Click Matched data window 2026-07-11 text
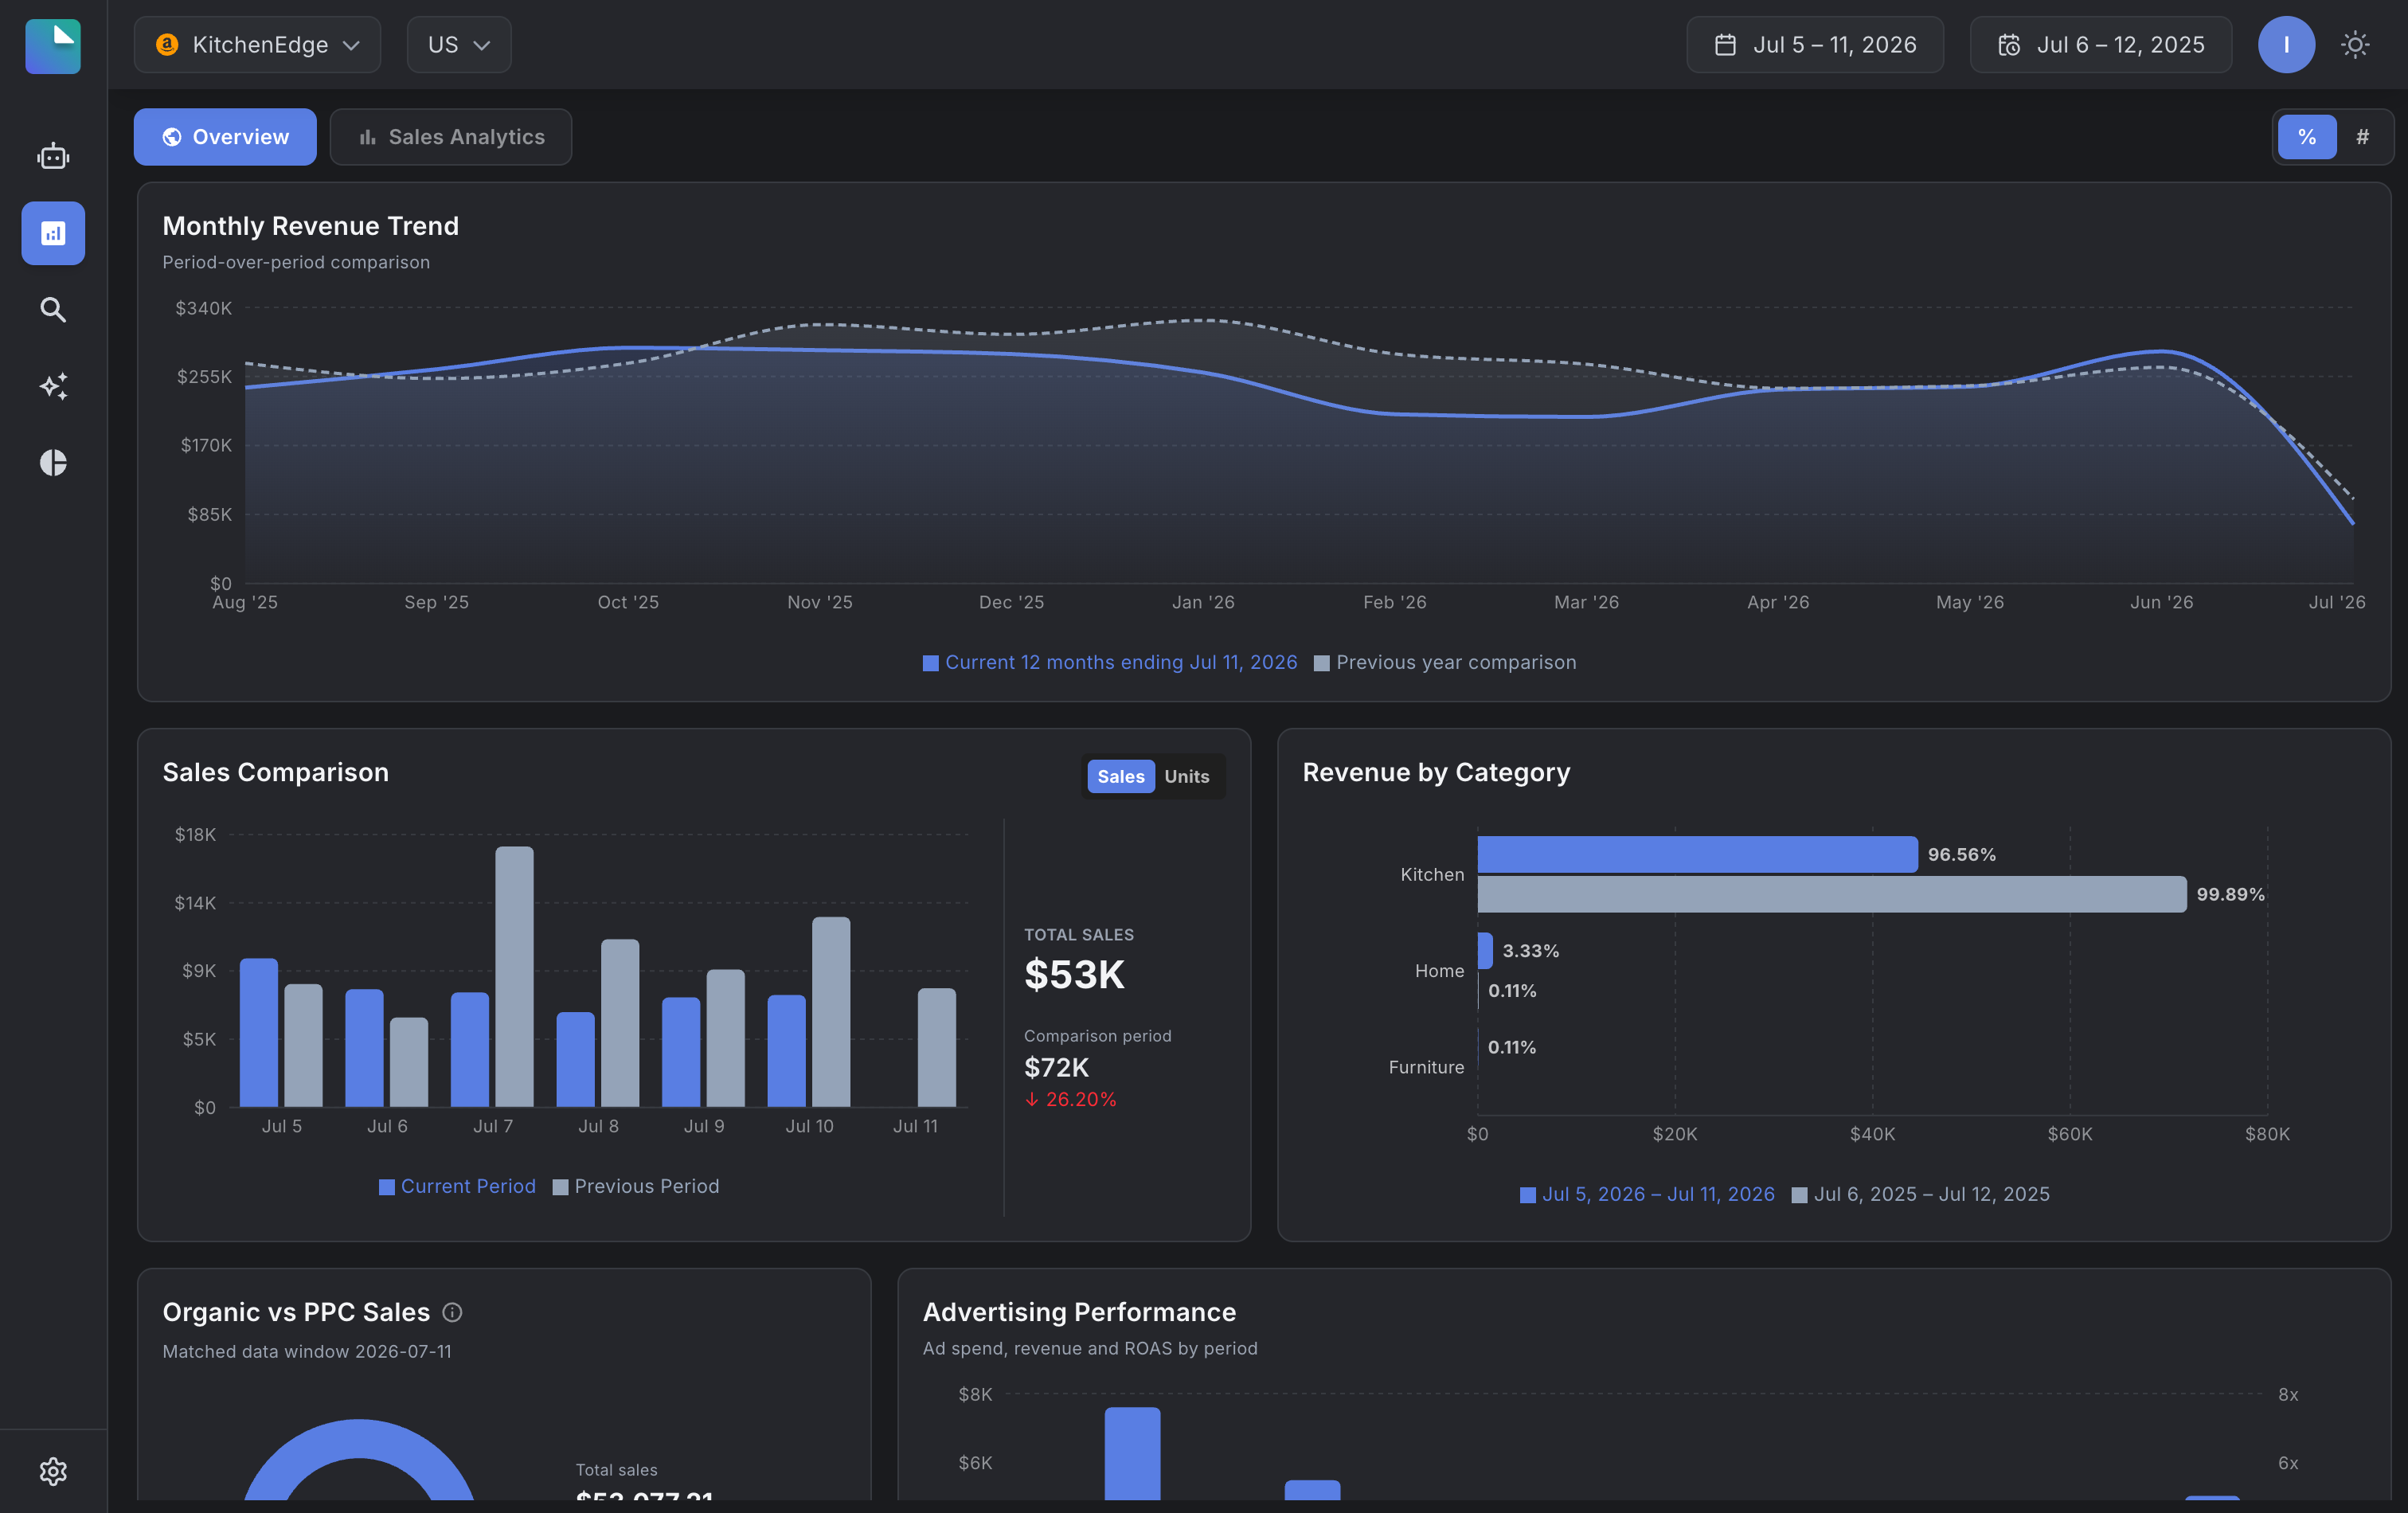 pos(307,1352)
